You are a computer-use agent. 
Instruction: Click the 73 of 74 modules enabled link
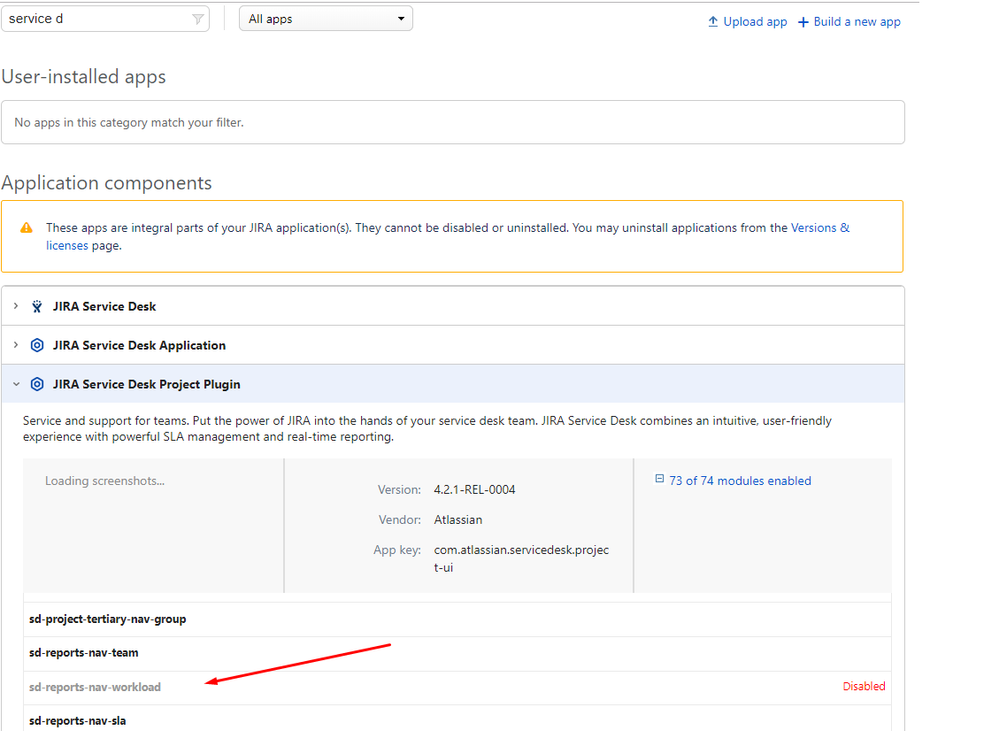(740, 481)
